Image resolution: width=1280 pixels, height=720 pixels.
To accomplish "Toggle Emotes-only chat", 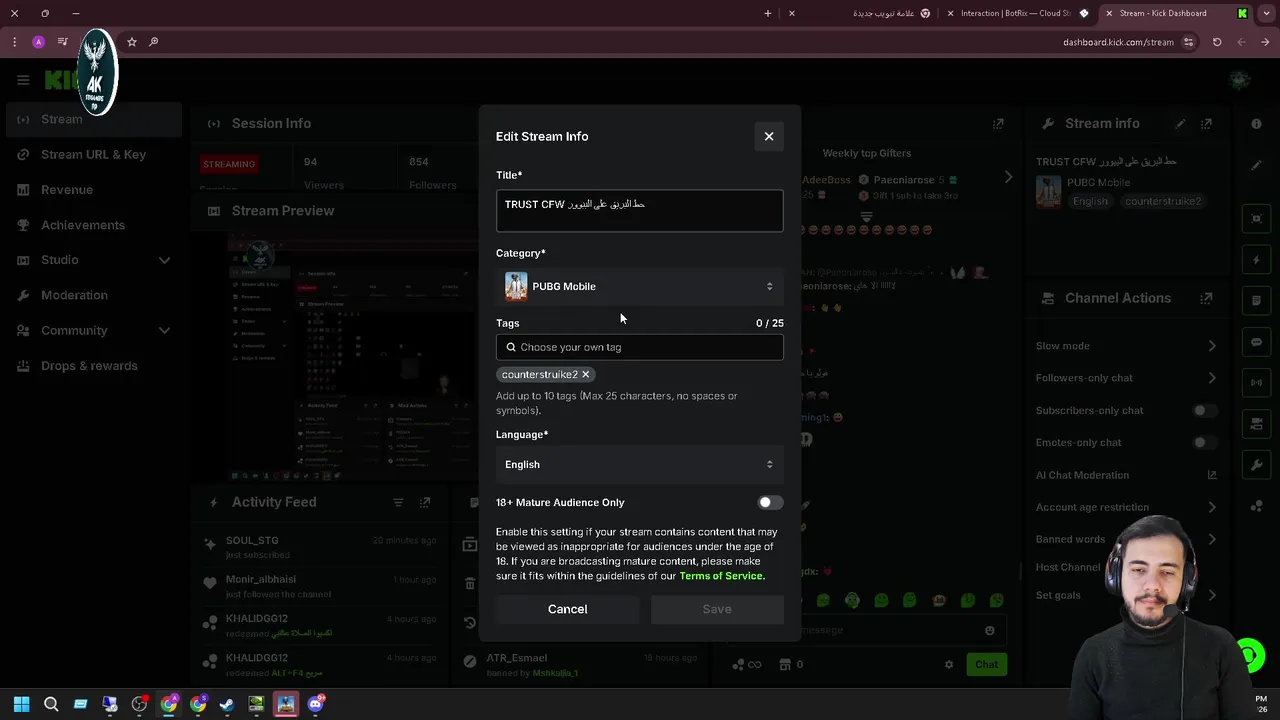I will point(1206,442).
